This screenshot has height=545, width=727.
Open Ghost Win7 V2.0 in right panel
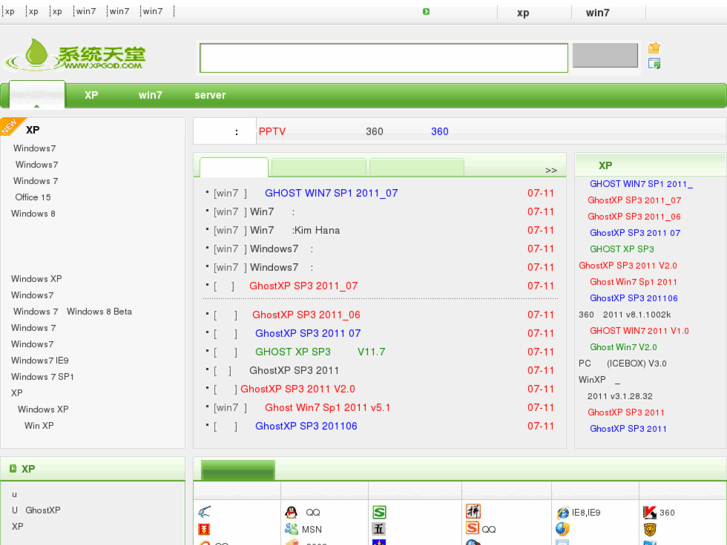[x=623, y=347]
